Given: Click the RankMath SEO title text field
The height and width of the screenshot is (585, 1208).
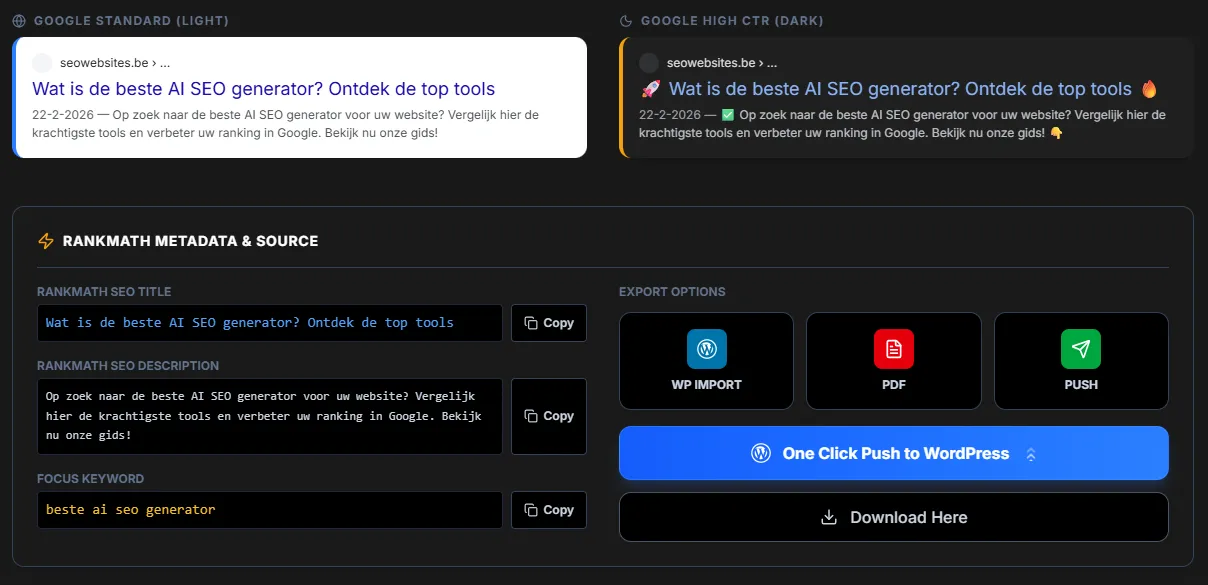Looking at the screenshot, I should (270, 323).
